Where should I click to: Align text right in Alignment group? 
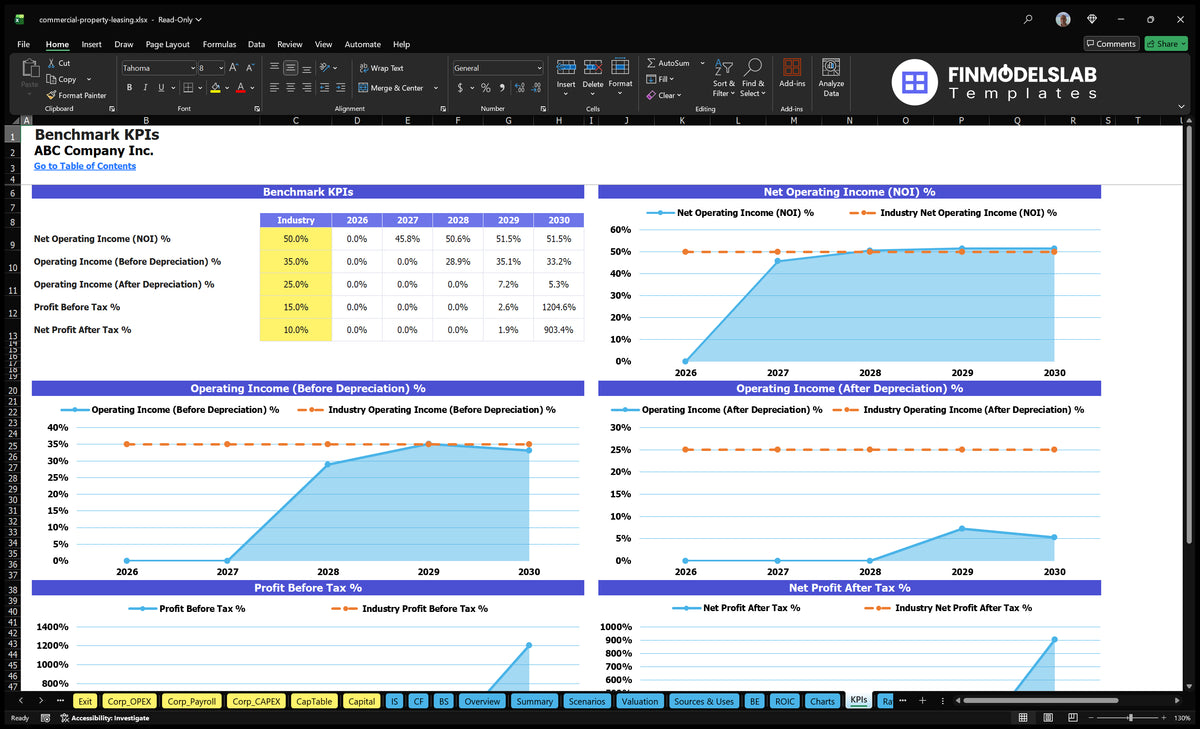click(x=306, y=88)
